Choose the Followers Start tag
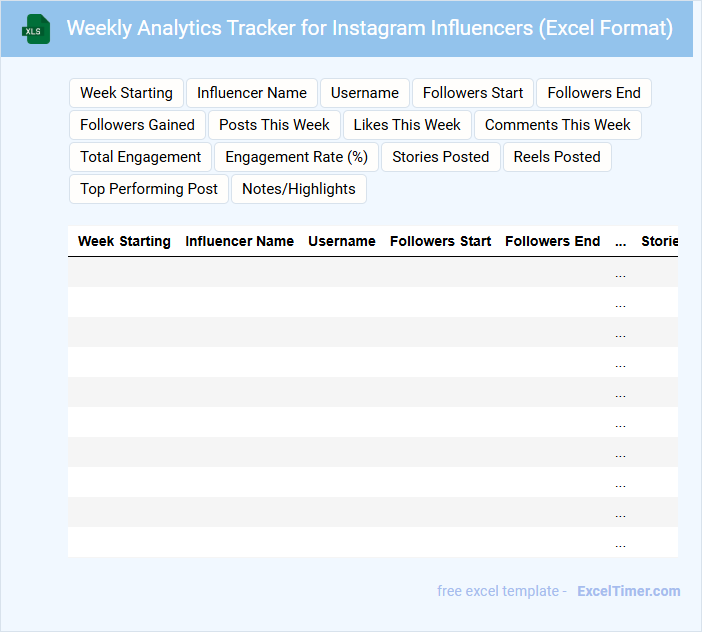702x632 pixels. click(473, 93)
